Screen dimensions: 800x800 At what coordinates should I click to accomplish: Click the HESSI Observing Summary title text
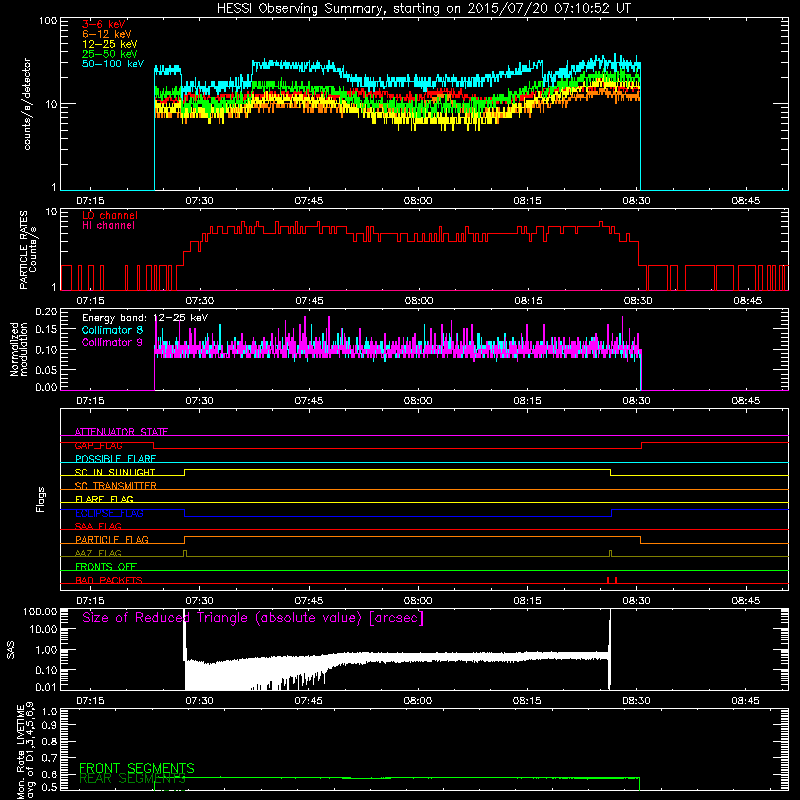pos(424,9)
